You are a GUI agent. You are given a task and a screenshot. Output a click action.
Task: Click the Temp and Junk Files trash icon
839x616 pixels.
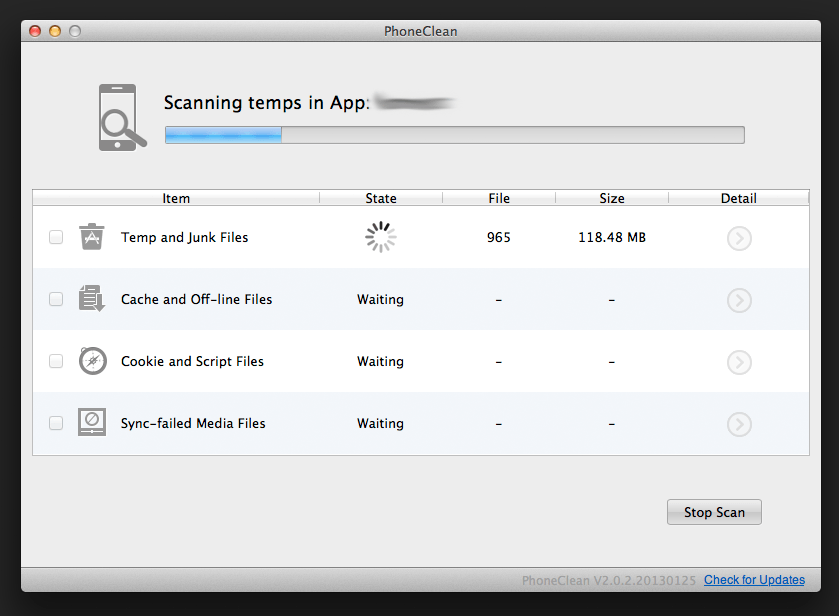pyautogui.click(x=91, y=237)
